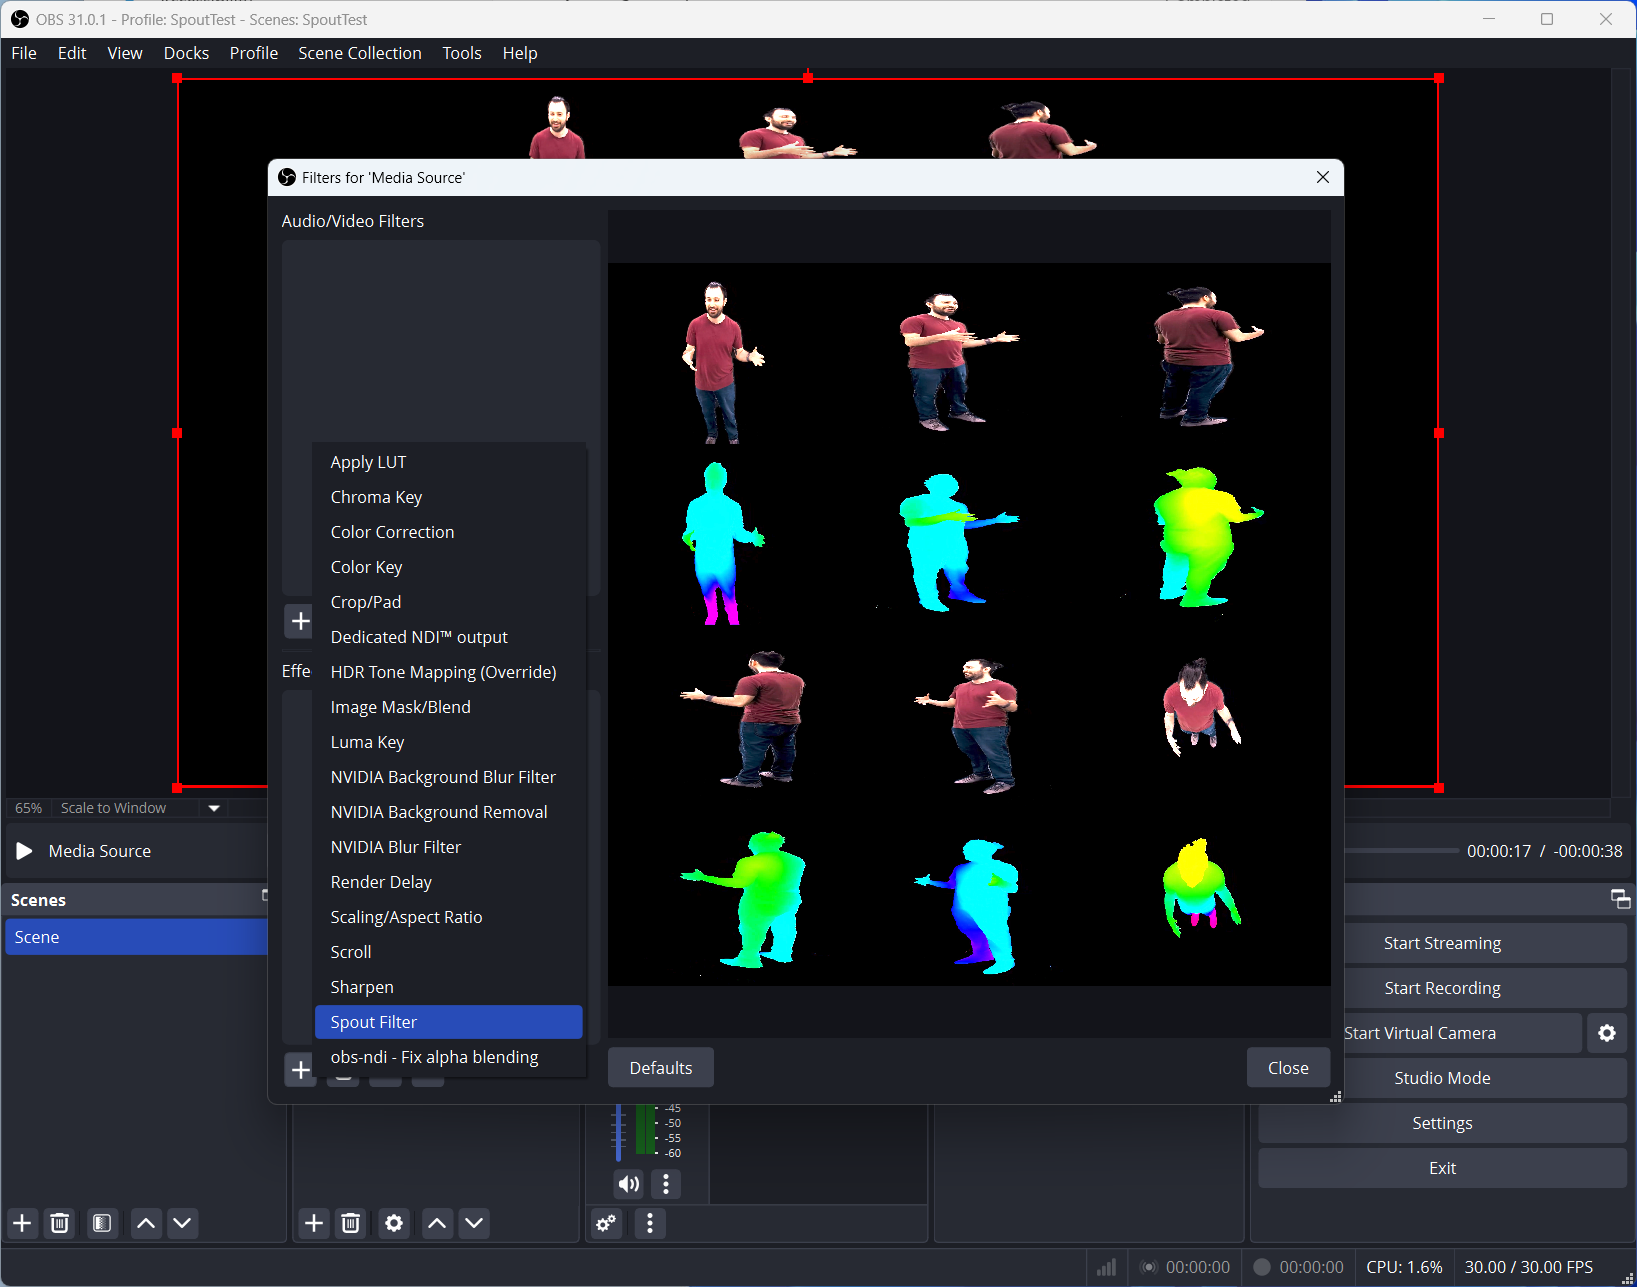This screenshot has width=1637, height=1287.
Task: Open three-dot menu beside mute speaker
Action: pos(666,1184)
